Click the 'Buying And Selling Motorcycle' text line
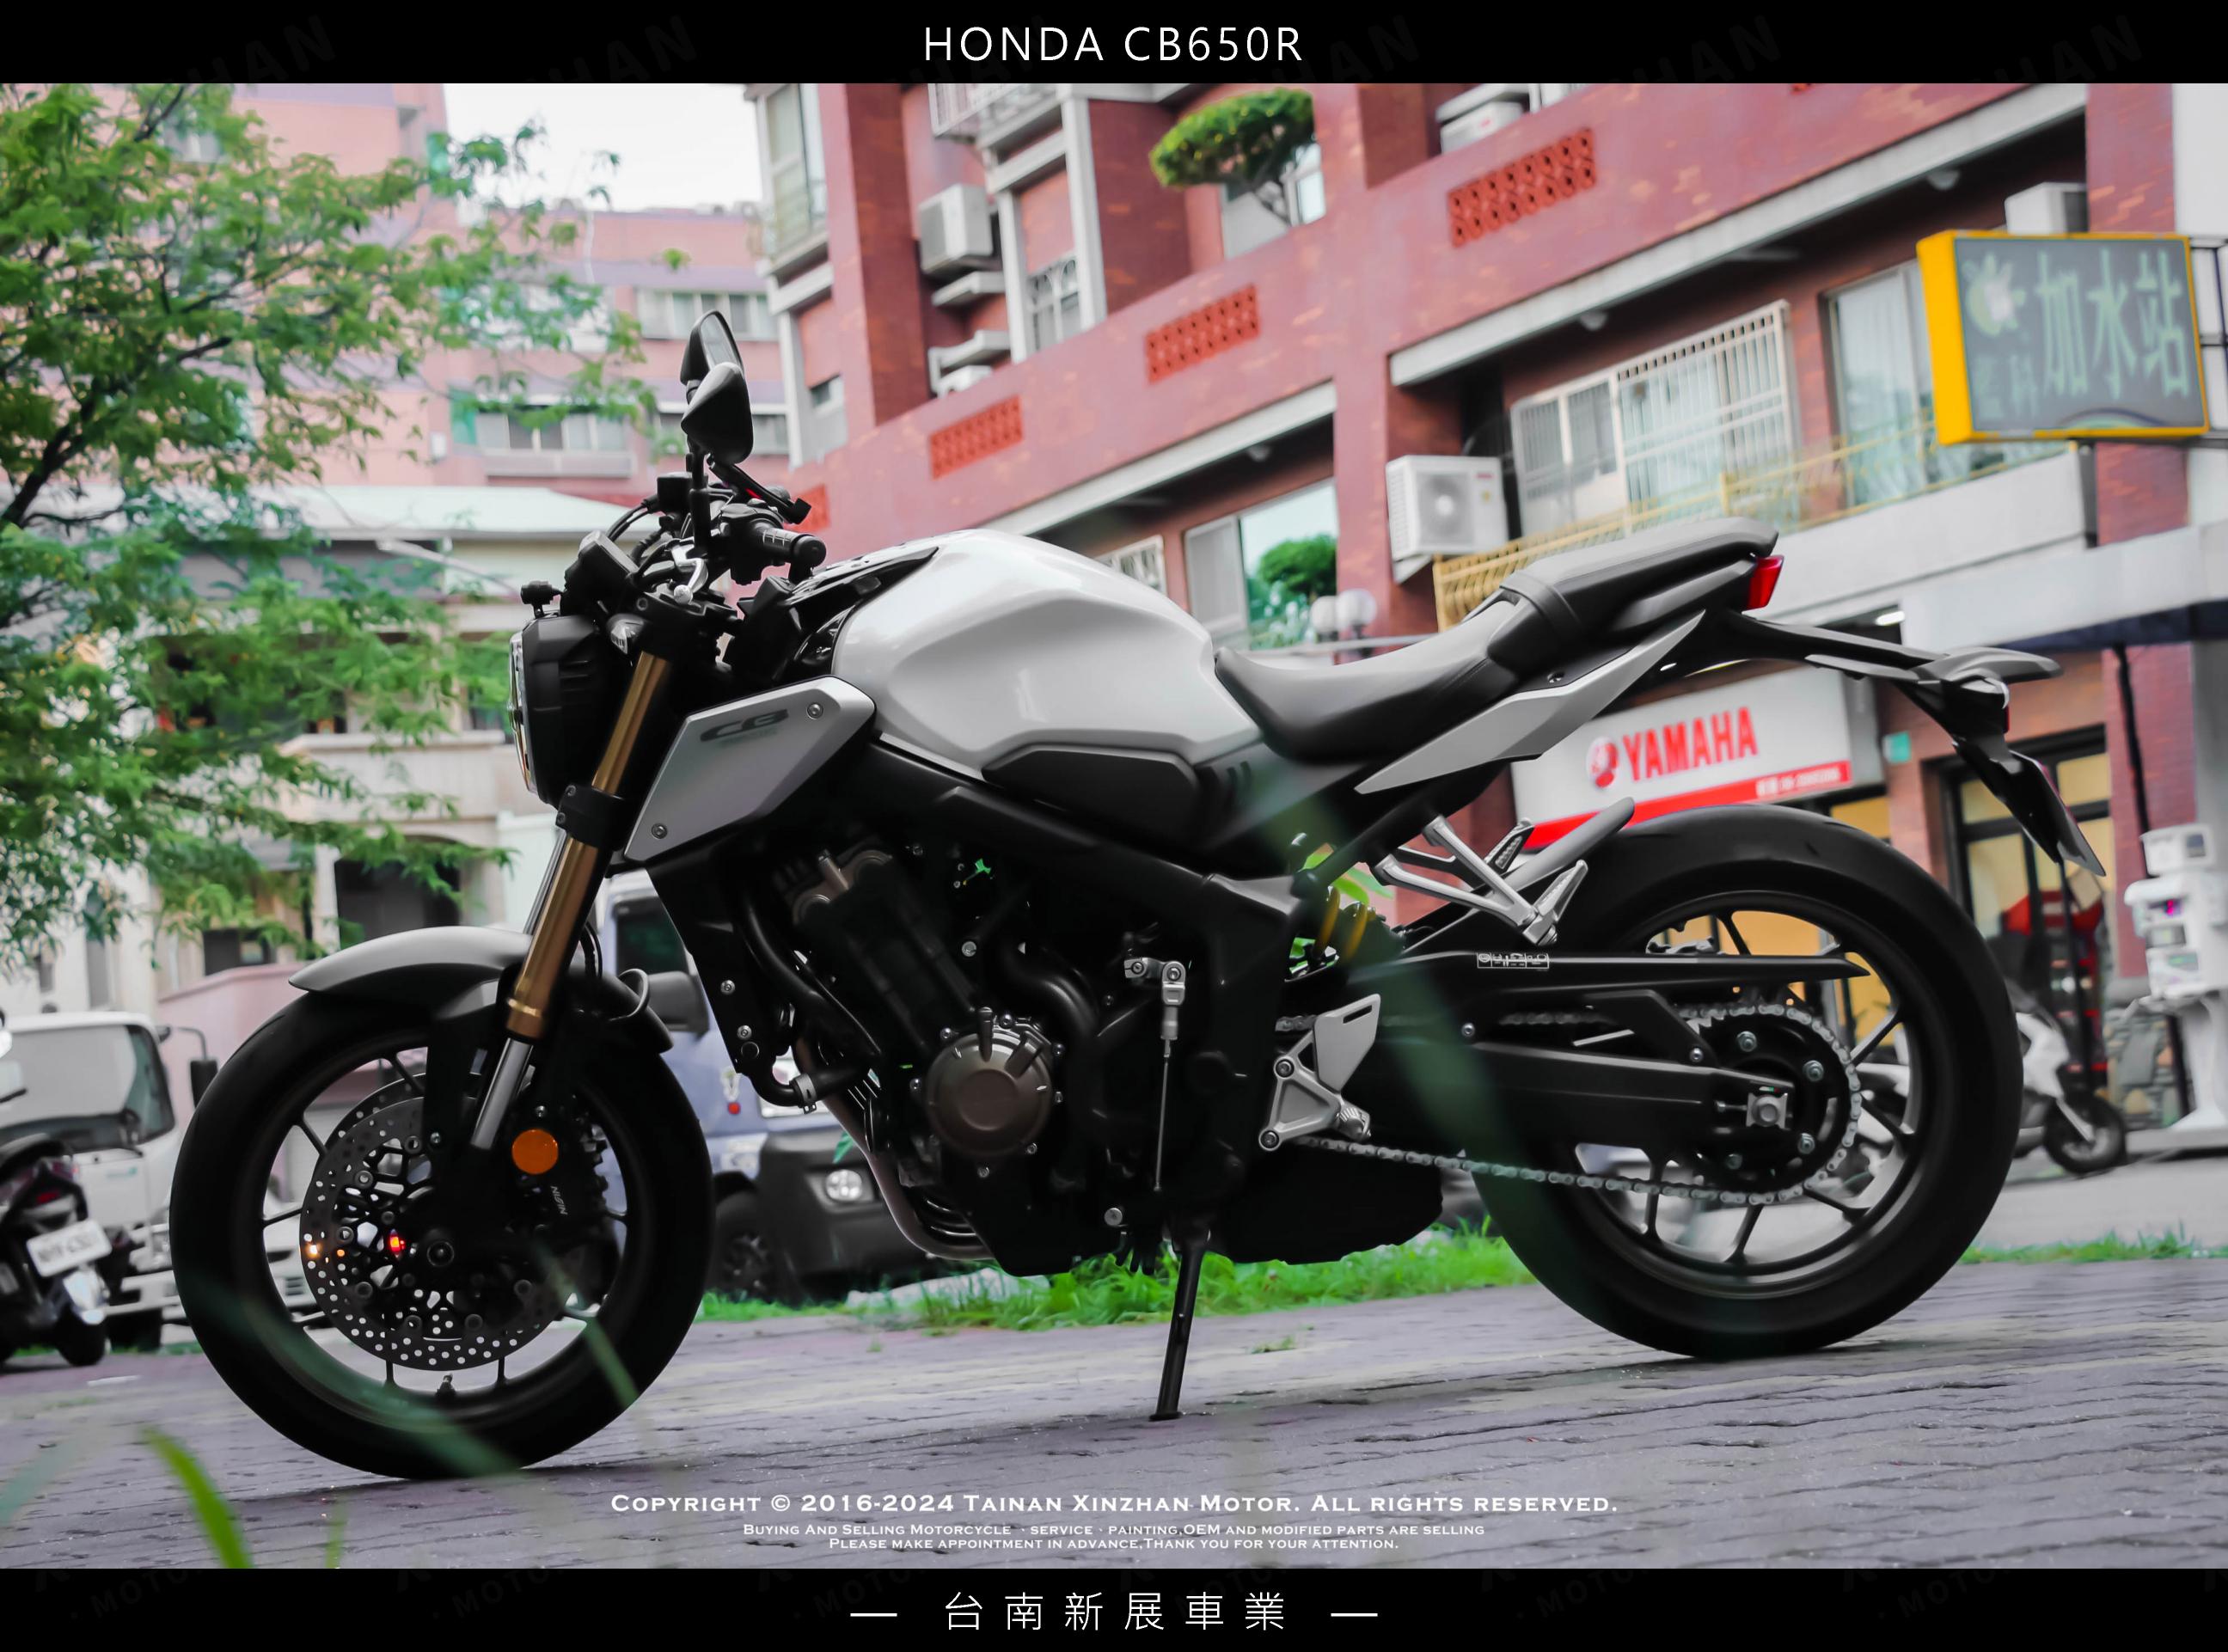 [x=1113, y=1529]
